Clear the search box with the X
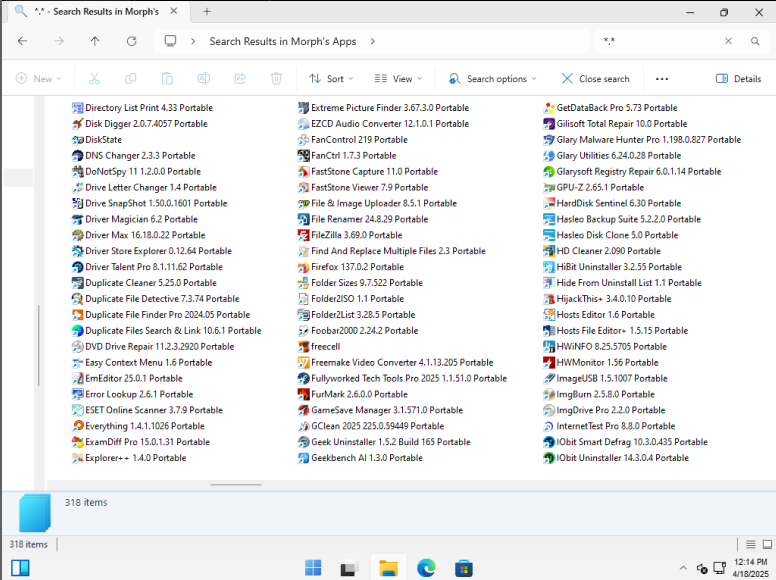The width and height of the screenshot is (776, 580). click(x=728, y=41)
